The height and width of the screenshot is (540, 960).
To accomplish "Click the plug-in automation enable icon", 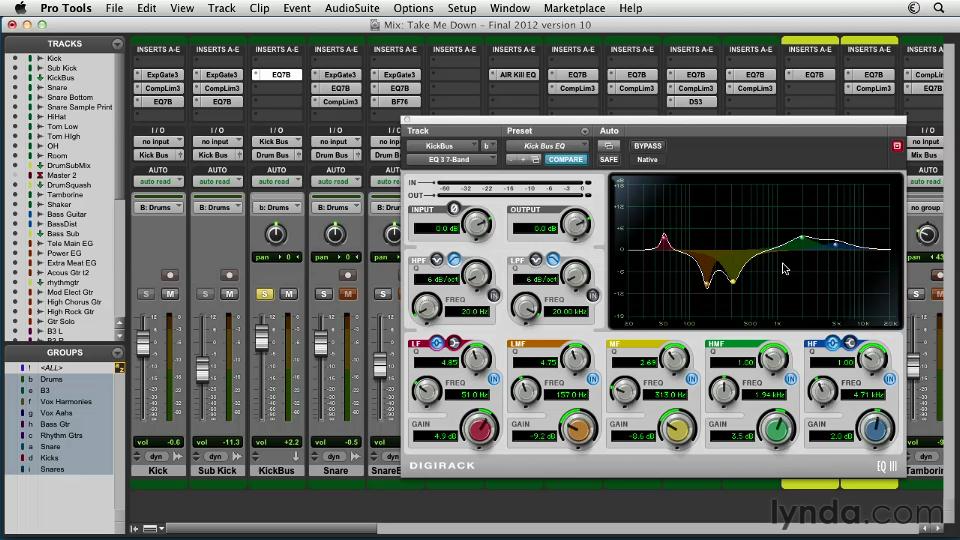I will tap(609, 146).
